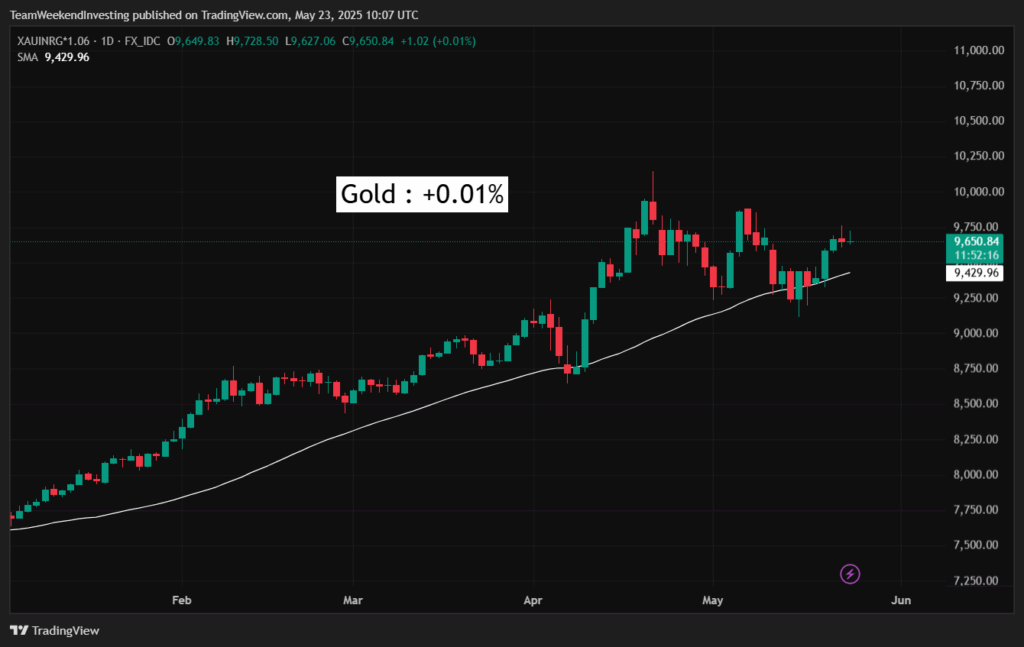Click the 9,250.00 price axis label
The width and height of the screenshot is (1024, 647).
point(976,298)
